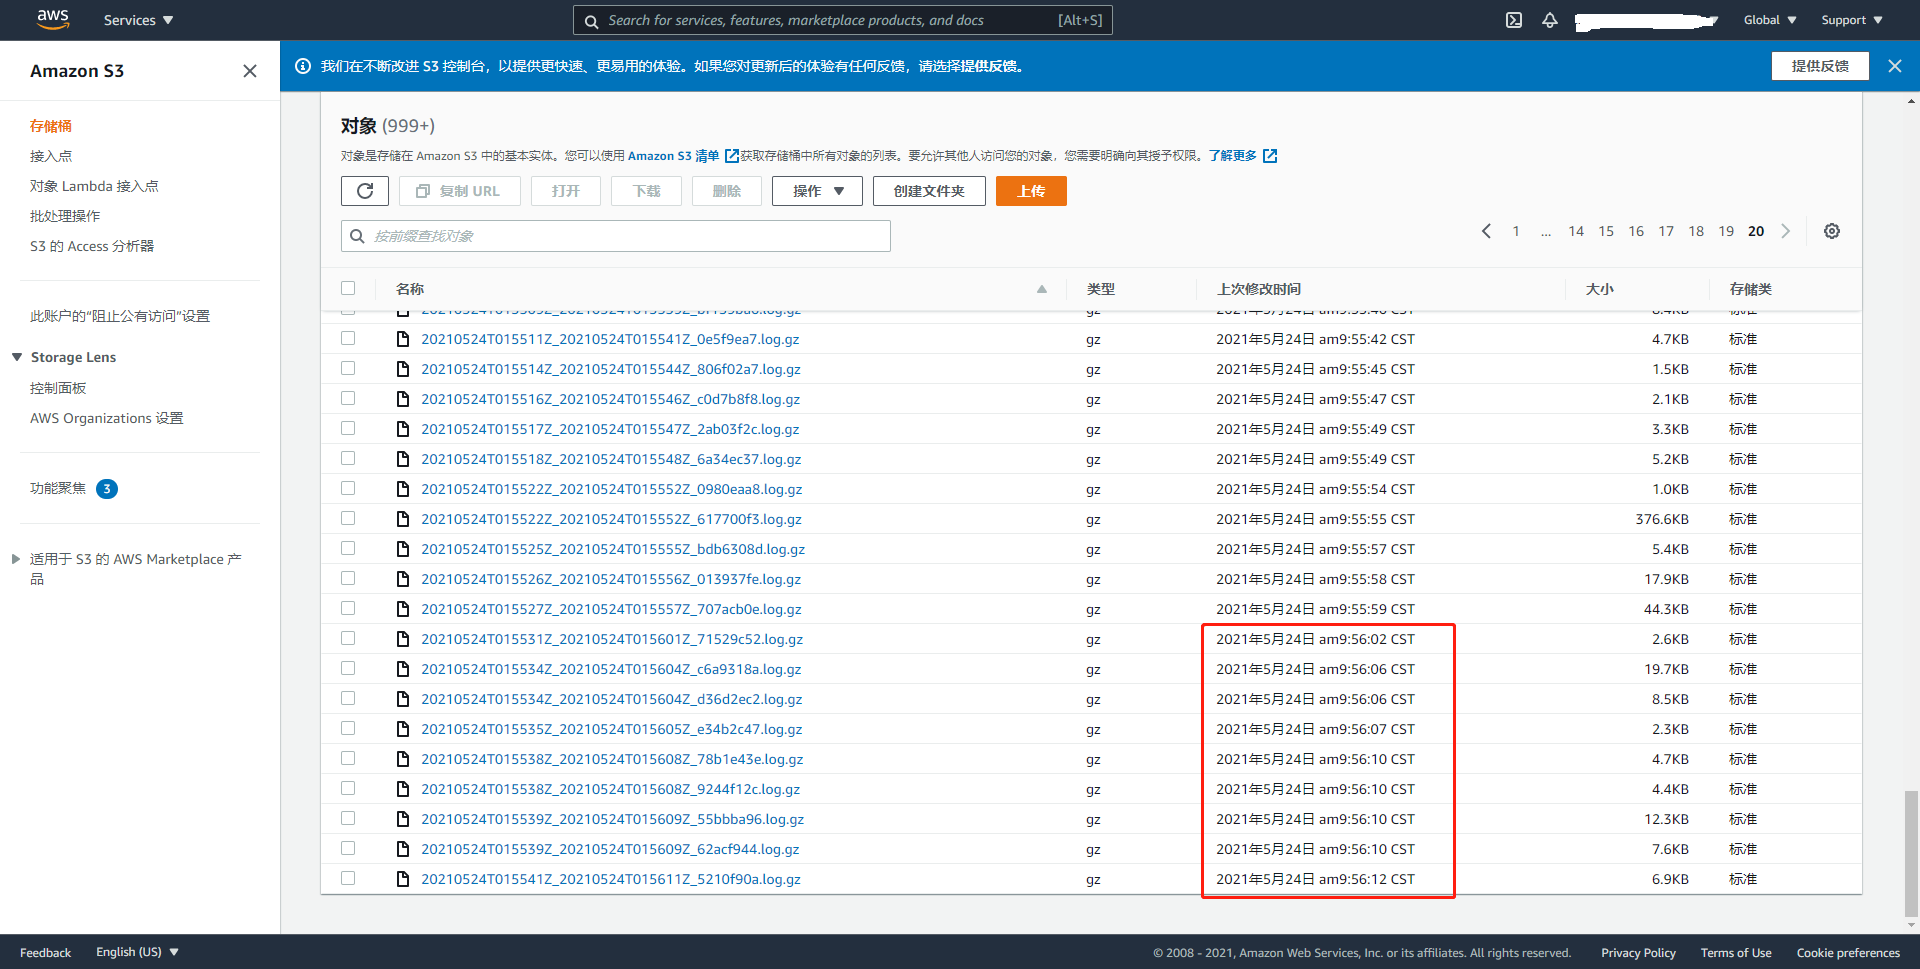This screenshot has width=1920, height=969.
Task: Open 批处理操作 in the sidebar
Action: pyautogui.click(x=65, y=216)
